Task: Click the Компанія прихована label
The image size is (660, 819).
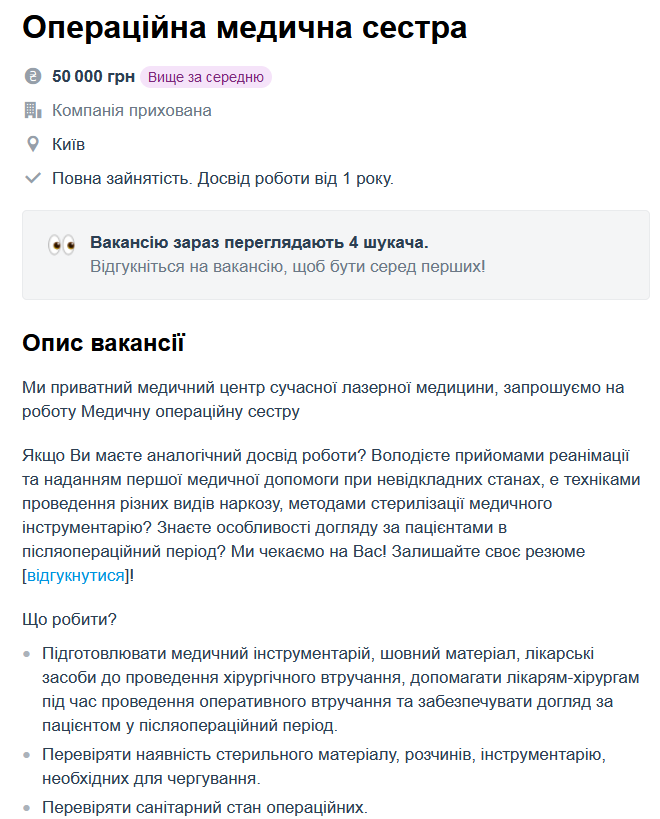Action: click(132, 111)
